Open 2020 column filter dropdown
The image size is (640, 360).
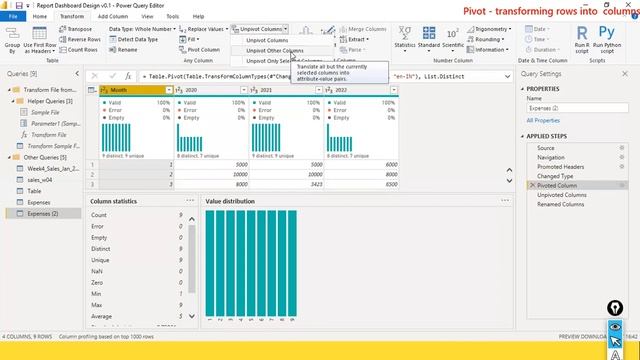click(244, 90)
